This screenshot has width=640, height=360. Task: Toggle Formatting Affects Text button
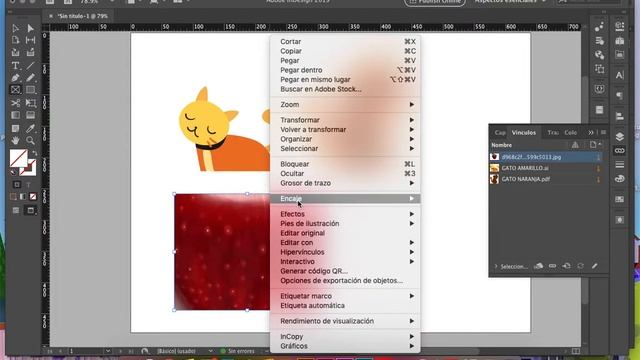tap(29, 185)
